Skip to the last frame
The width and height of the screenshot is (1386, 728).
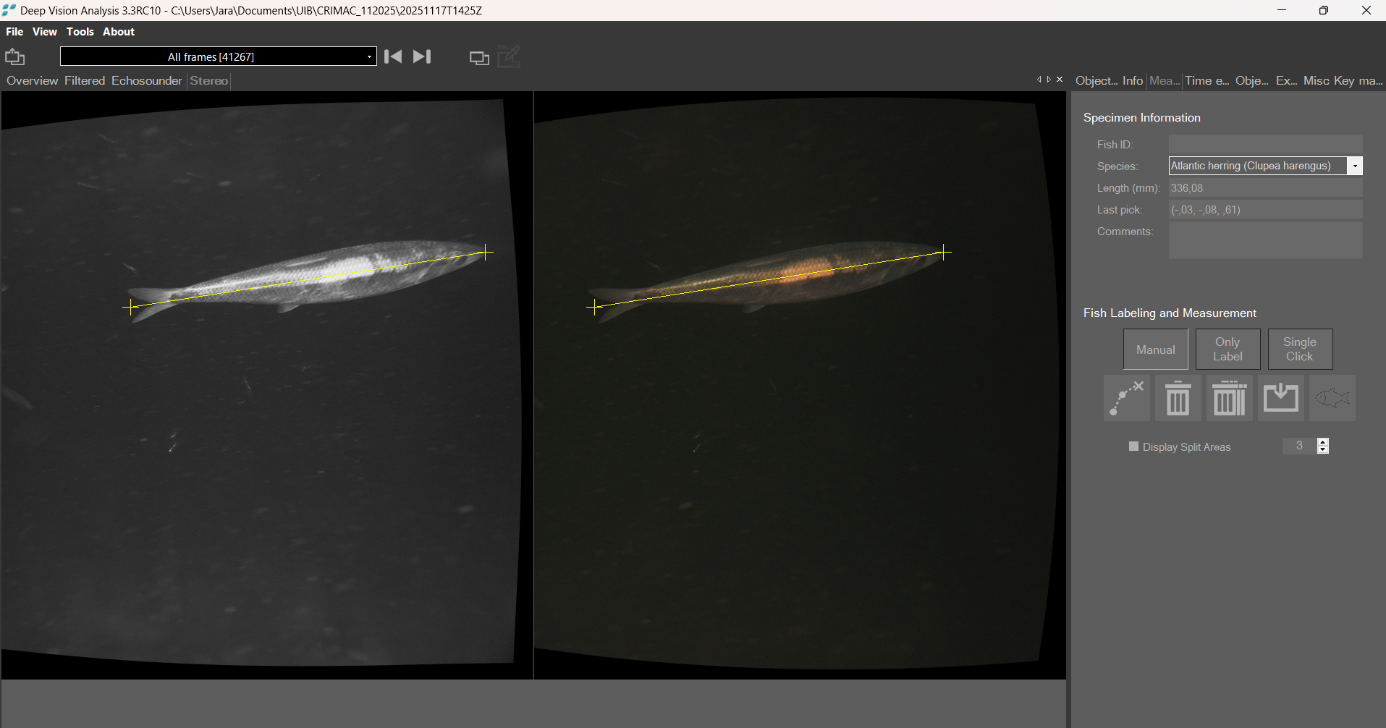click(422, 57)
